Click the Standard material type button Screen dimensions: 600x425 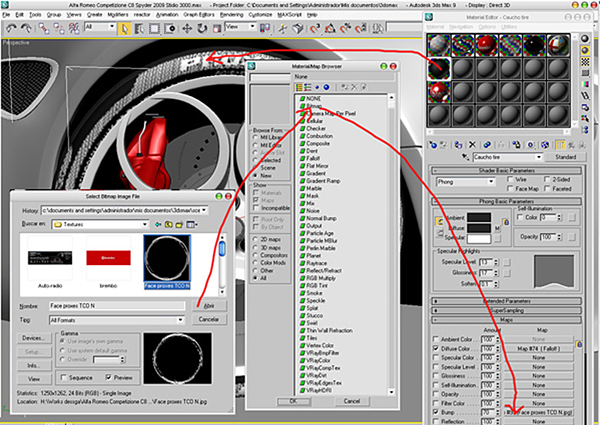point(566,157)
